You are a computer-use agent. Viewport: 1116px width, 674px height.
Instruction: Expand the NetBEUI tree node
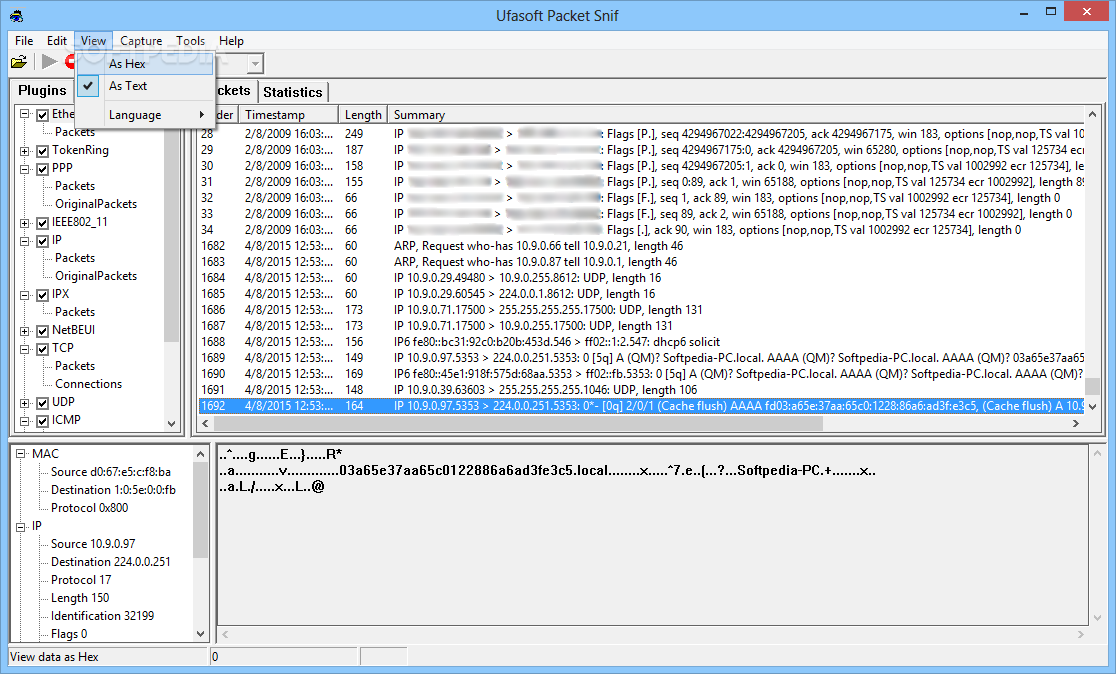[25, 331]
